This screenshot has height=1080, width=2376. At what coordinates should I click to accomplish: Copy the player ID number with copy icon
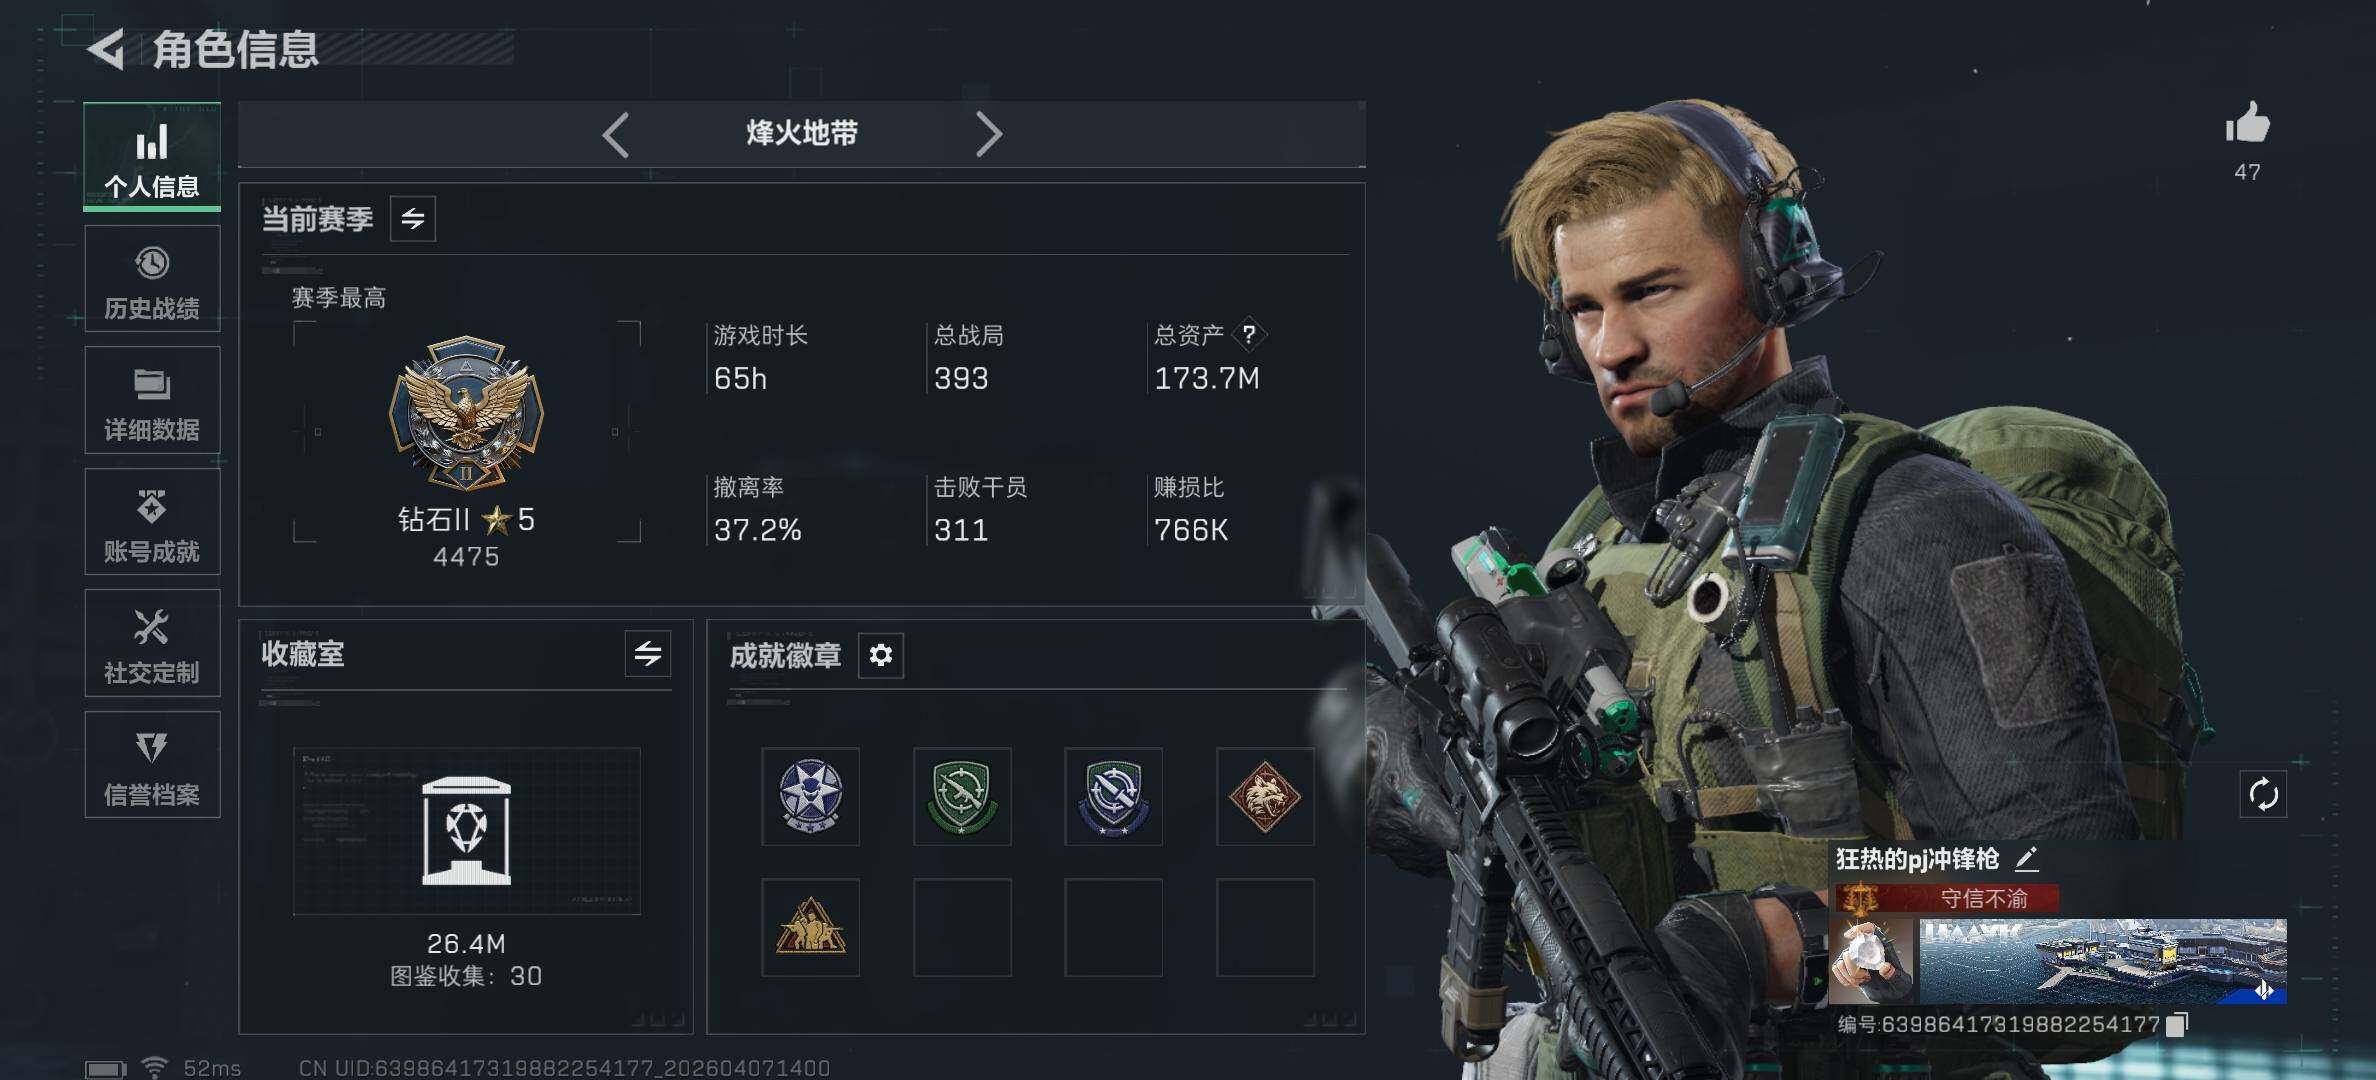coord(2178,1024)
